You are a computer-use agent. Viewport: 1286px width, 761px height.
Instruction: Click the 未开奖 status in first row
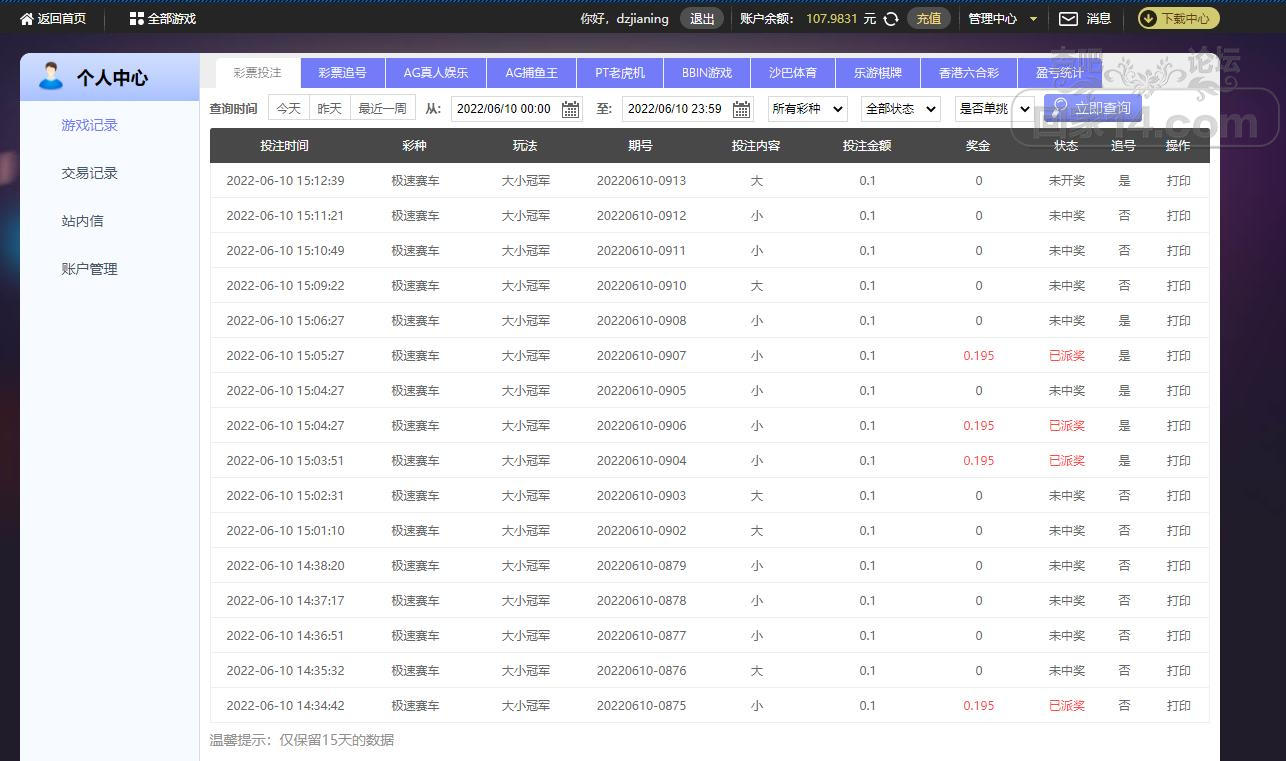pyautogui.click(x=1066, y=181)
